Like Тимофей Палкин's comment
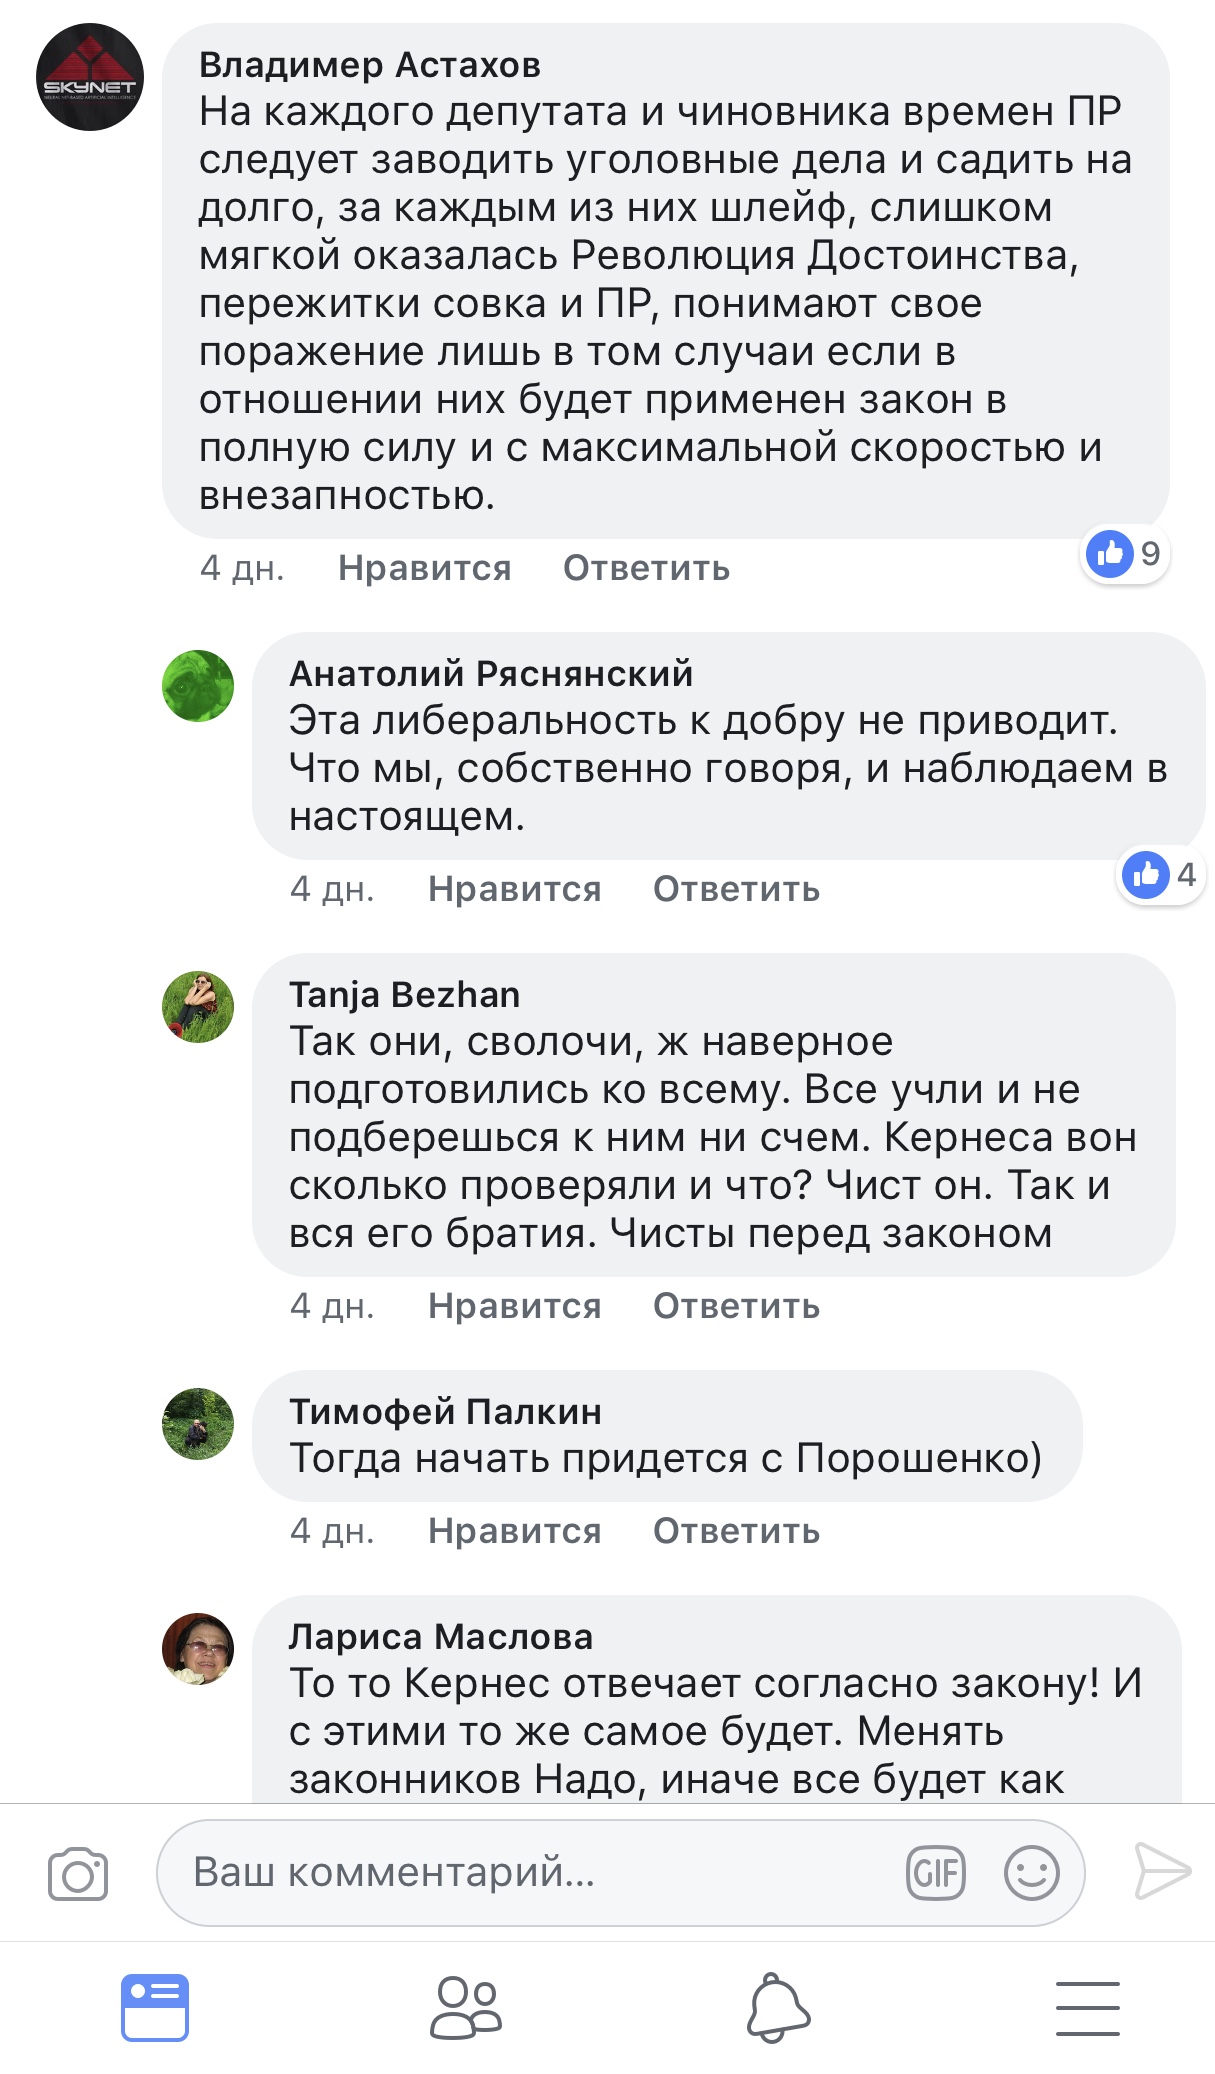Screen dimensions: 1215x2074 [x=514, y=1531]
